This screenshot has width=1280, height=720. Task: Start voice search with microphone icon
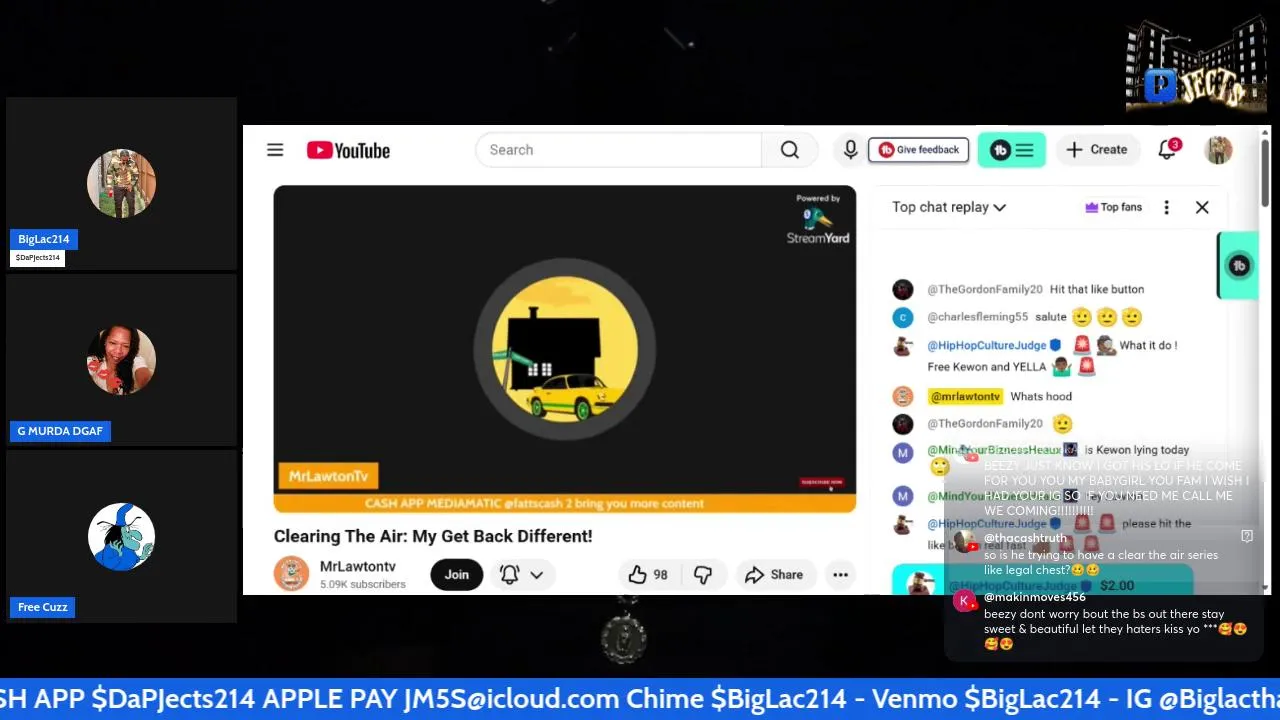tap(850, 150)
